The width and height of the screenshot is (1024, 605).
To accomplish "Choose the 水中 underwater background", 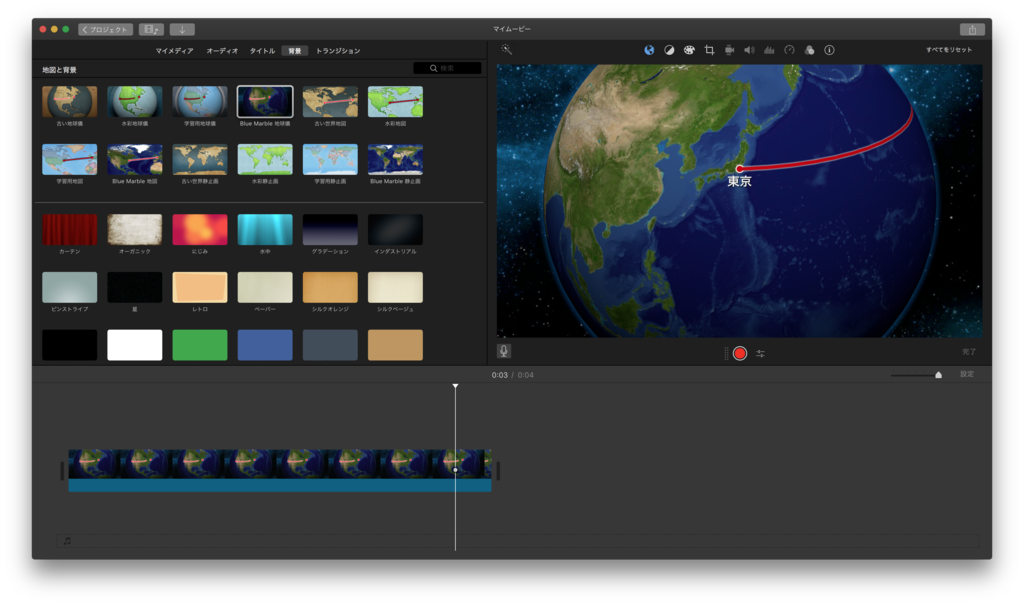I will [x=265, y=229].
